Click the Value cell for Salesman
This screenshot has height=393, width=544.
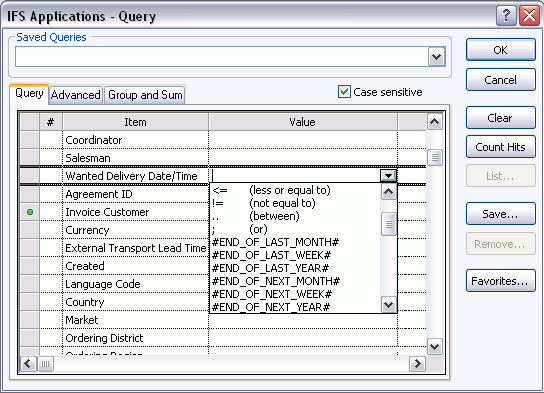pyautogui.click(x=303, y=158)
